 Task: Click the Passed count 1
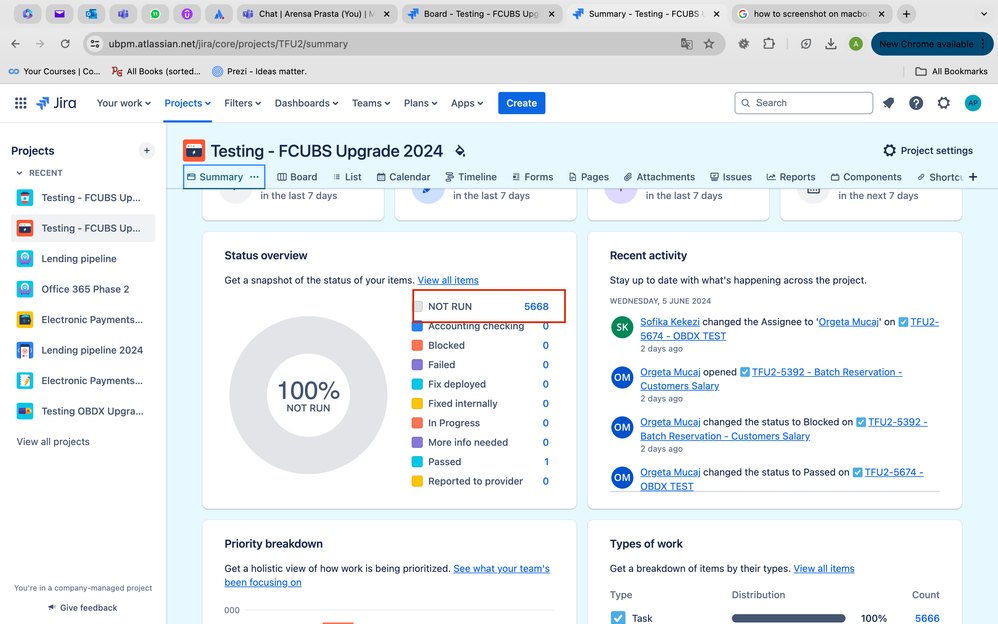point(546,462)
